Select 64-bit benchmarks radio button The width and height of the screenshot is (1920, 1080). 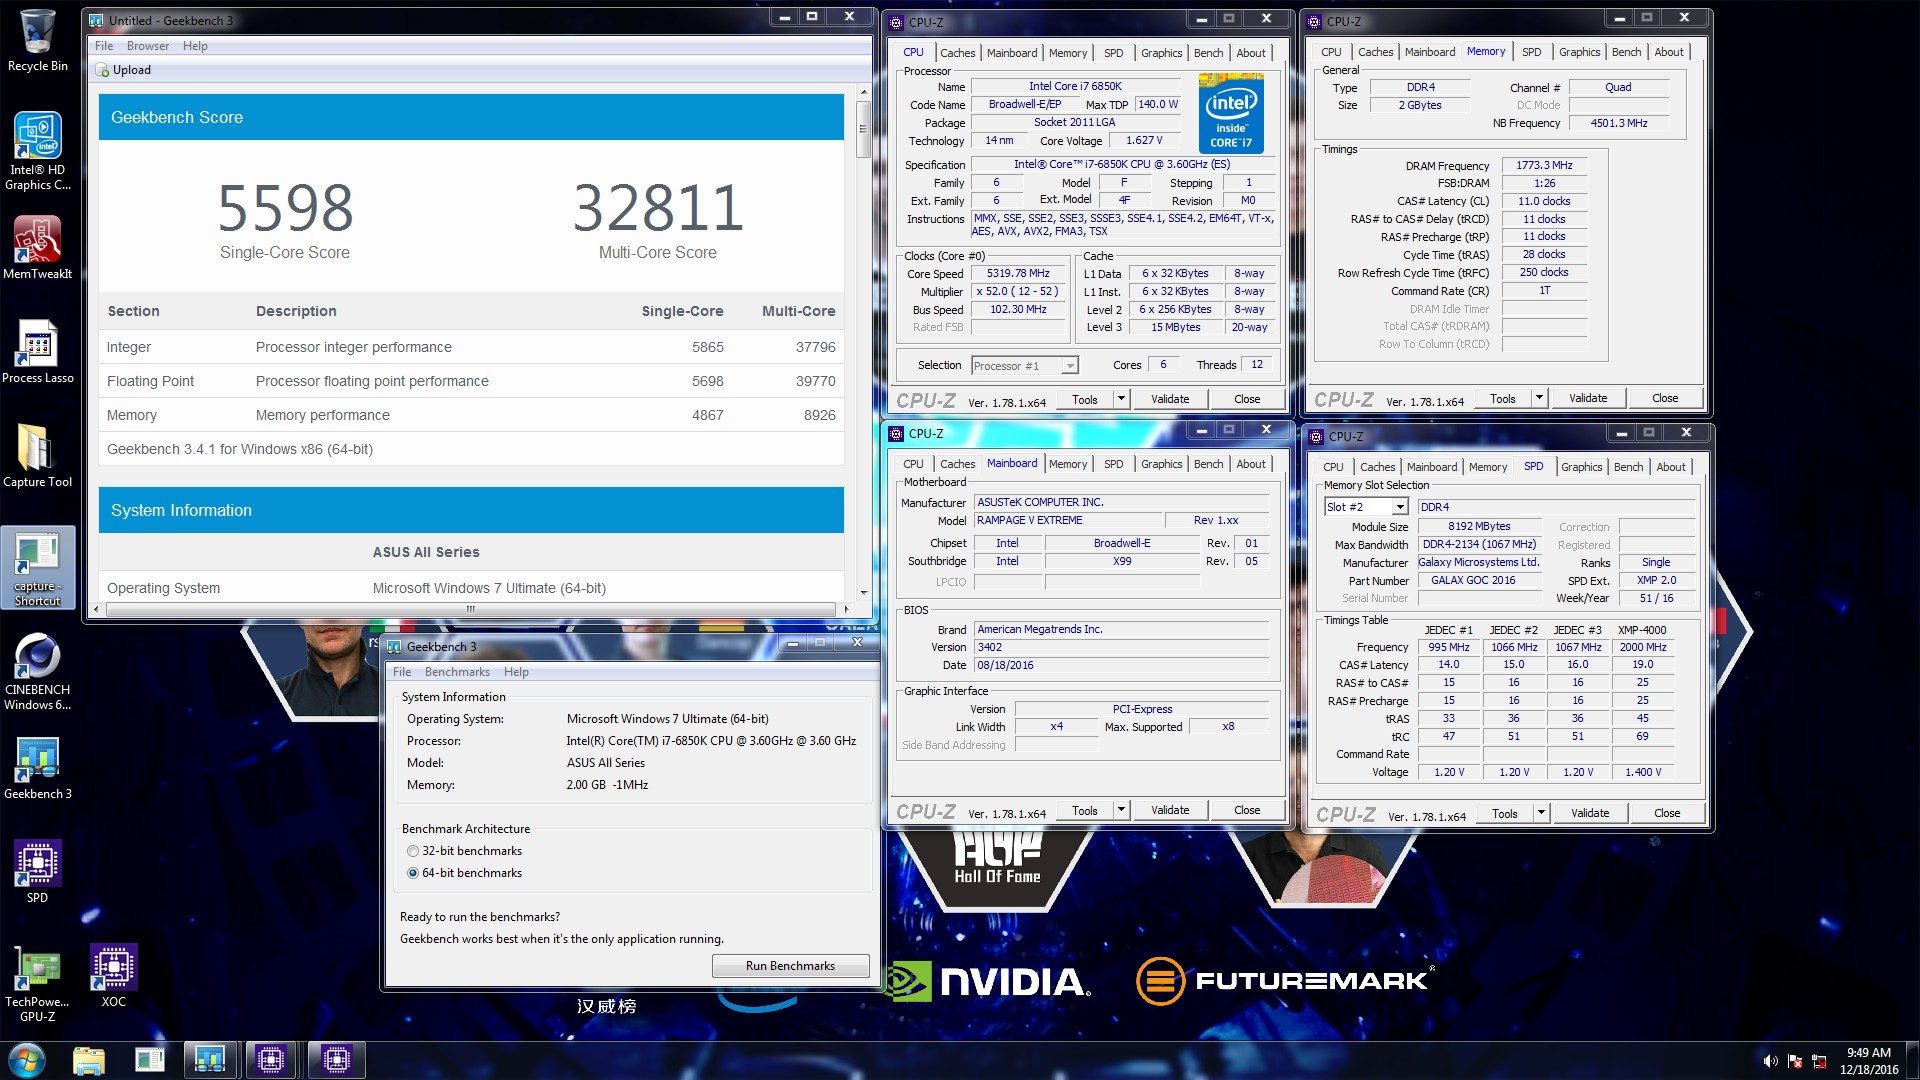pyautogui.click(x=413, y=873)
